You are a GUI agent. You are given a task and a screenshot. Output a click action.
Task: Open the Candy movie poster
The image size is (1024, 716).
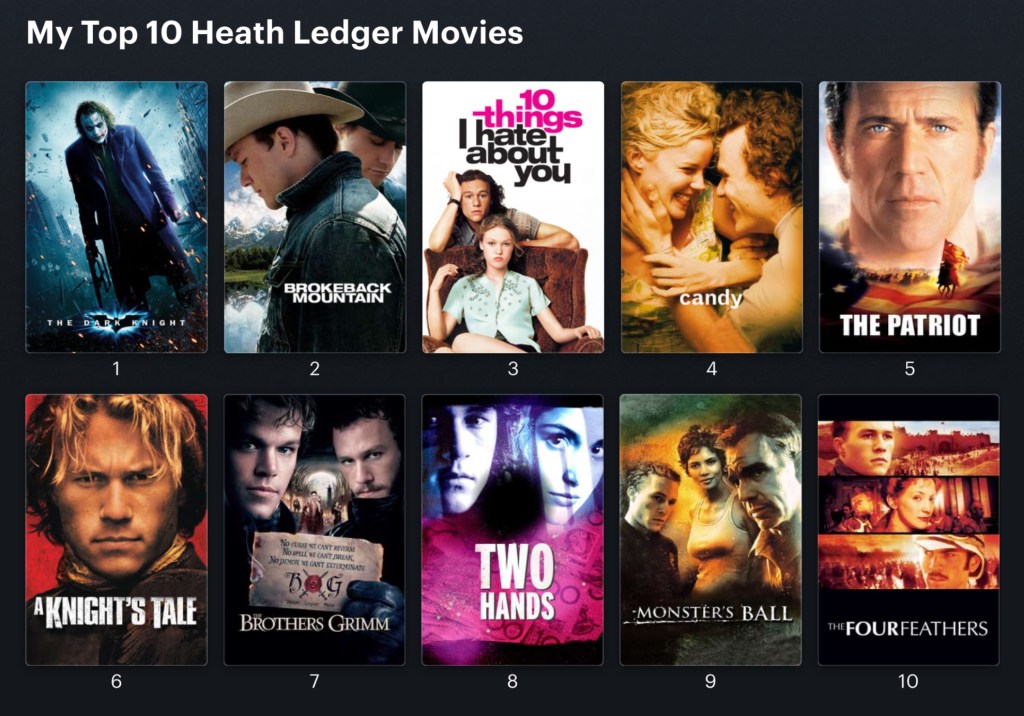click(712, 217)
